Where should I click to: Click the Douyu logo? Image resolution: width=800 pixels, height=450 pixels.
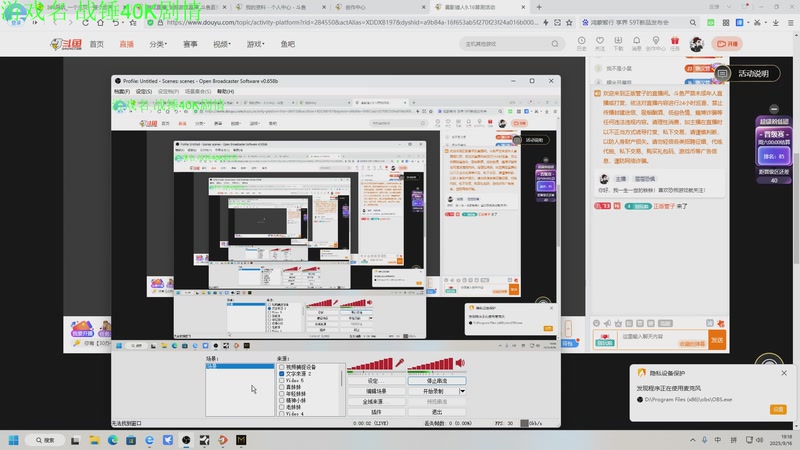click(x=66, y=44)
